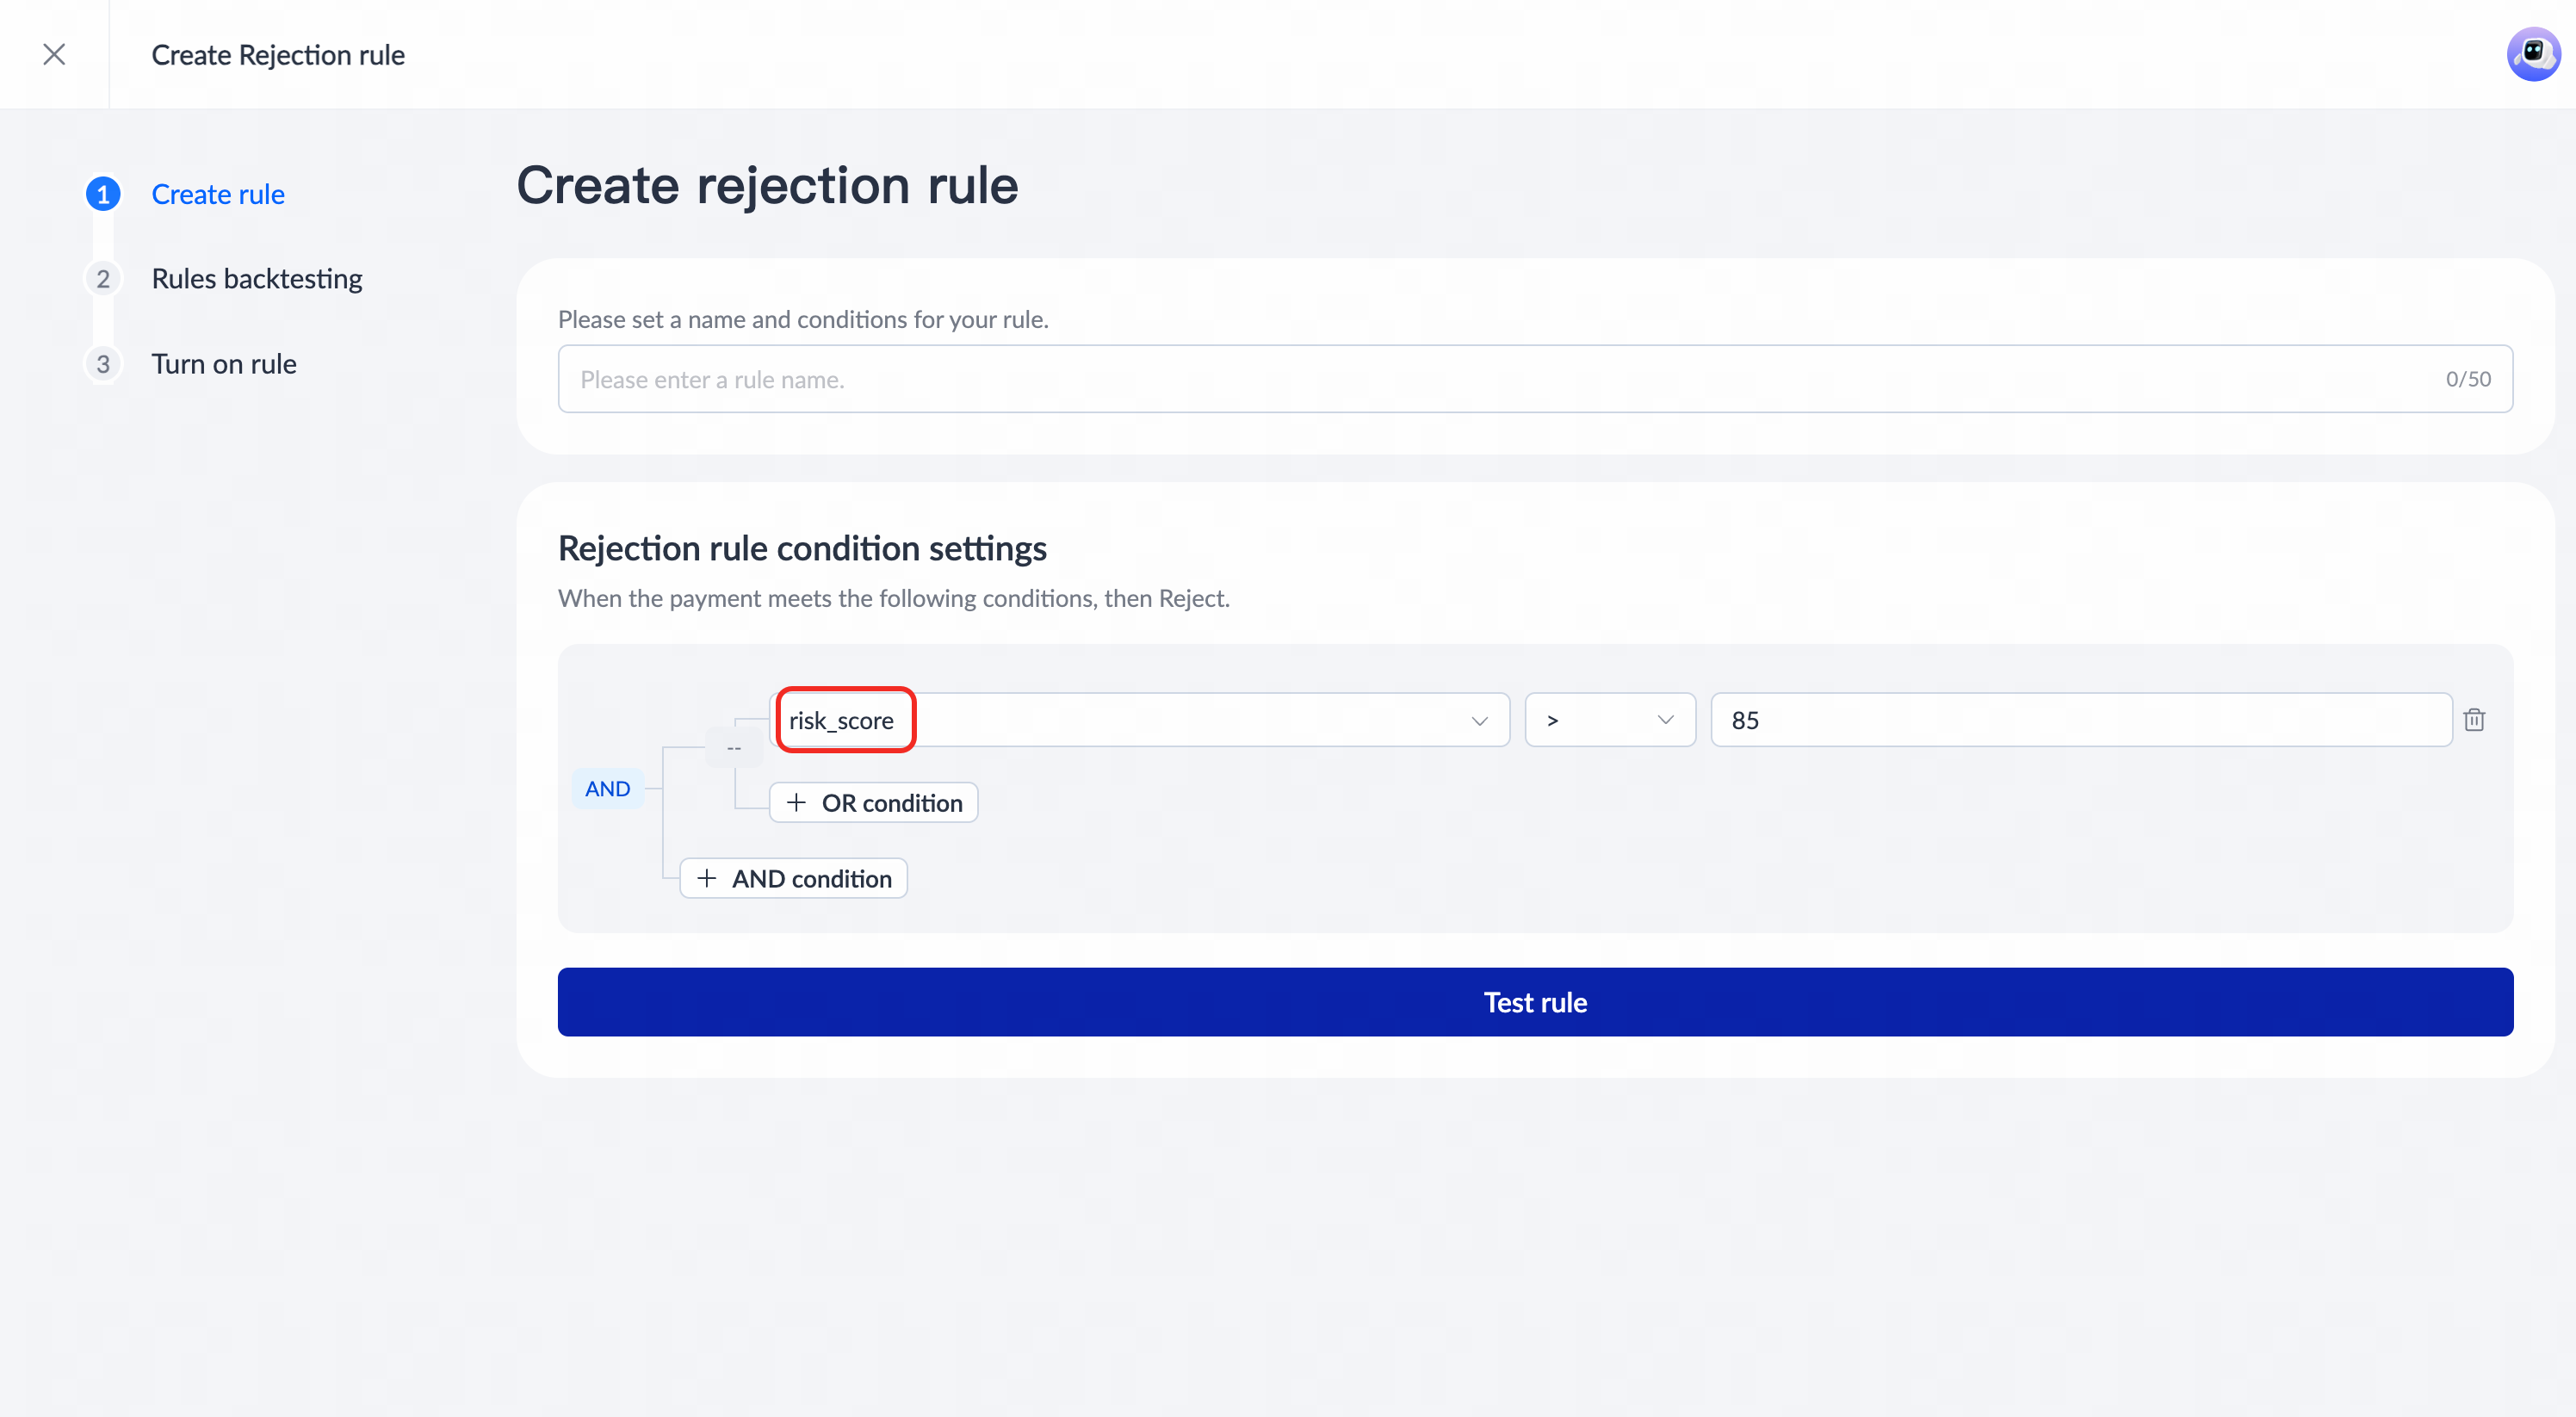This screenshot has height=1417, width=2576.
Task: Click the plus icon for AND condition
Action: pos(707,879)
